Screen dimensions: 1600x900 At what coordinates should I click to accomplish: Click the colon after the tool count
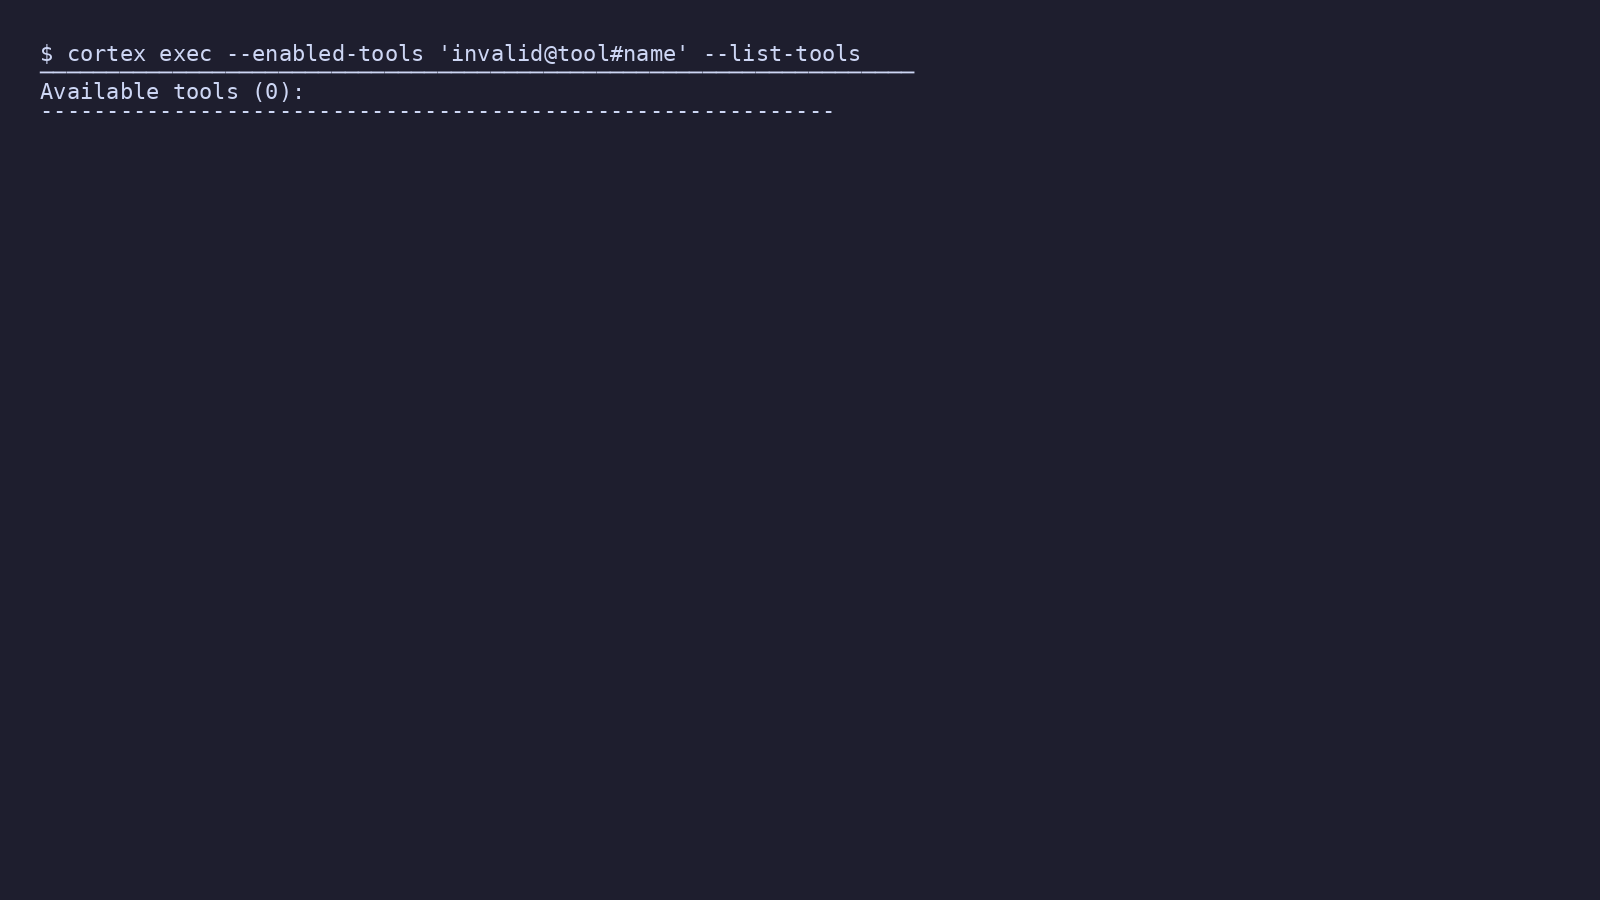(x=298, y=93)
